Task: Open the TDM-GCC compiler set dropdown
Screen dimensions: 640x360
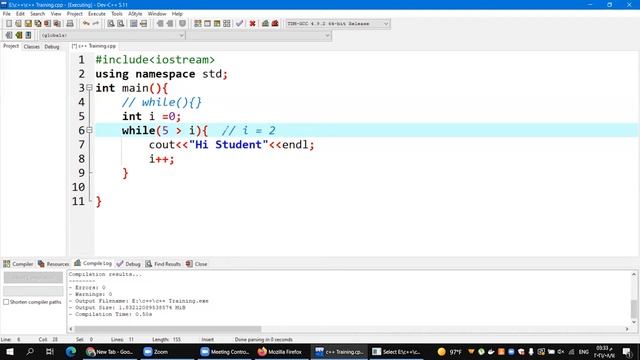Action: click(337, 24)
